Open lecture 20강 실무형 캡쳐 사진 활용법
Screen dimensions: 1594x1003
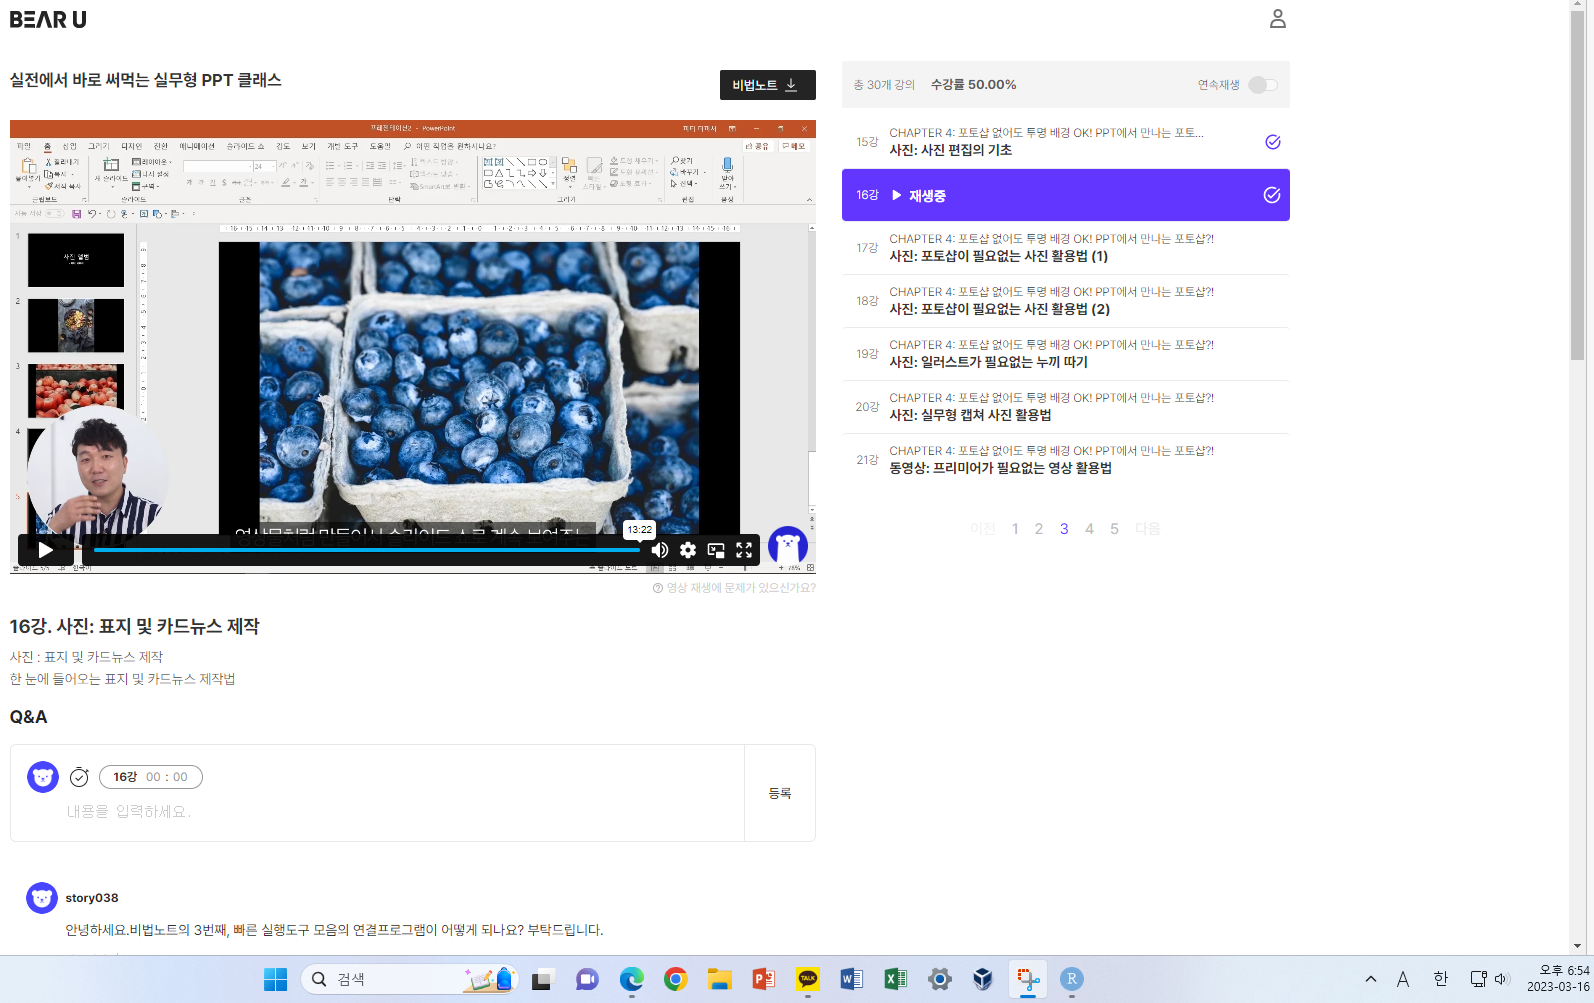[x=1066, y=407]
